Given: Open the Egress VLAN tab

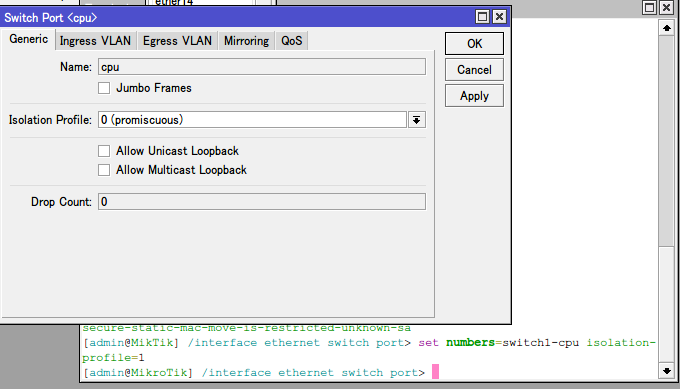Looking at the screenshot, I should tap(177, 41).
